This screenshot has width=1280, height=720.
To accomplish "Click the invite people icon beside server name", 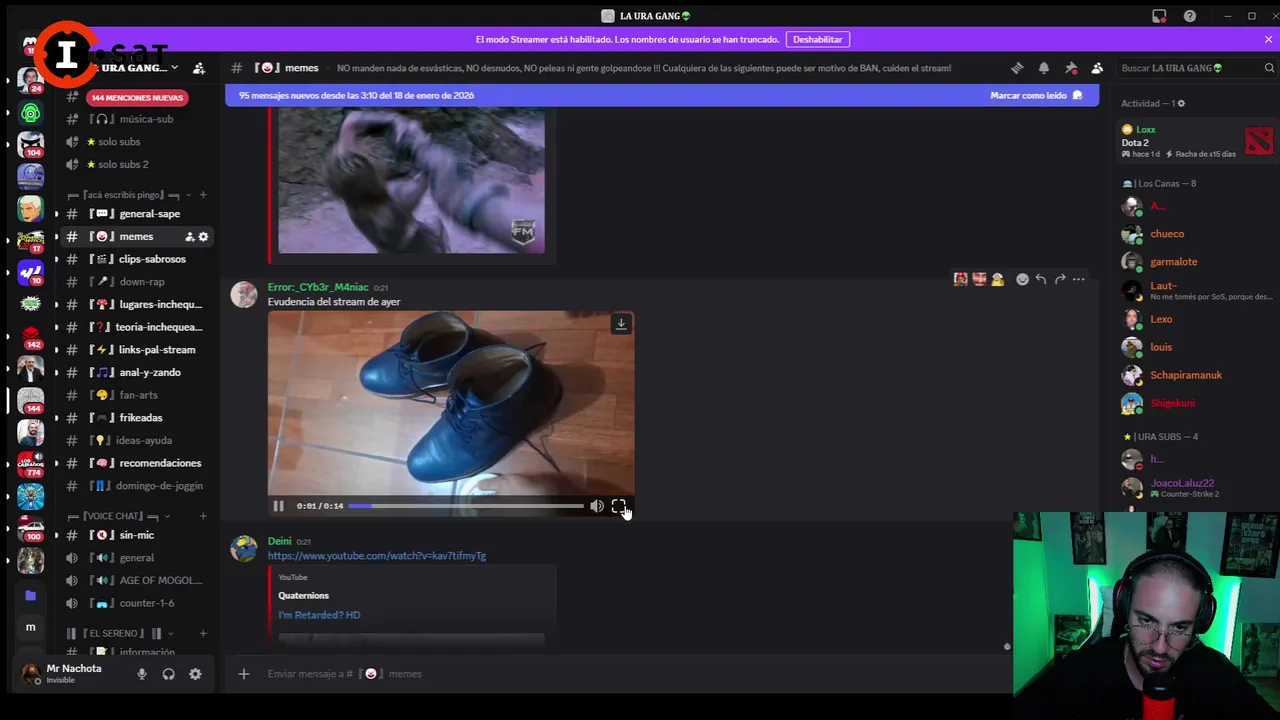I will pyautogui.click(x=199, y=68).
